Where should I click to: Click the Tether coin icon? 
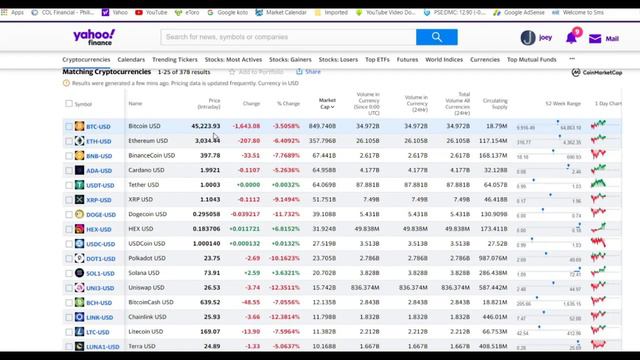click(80, 185)
